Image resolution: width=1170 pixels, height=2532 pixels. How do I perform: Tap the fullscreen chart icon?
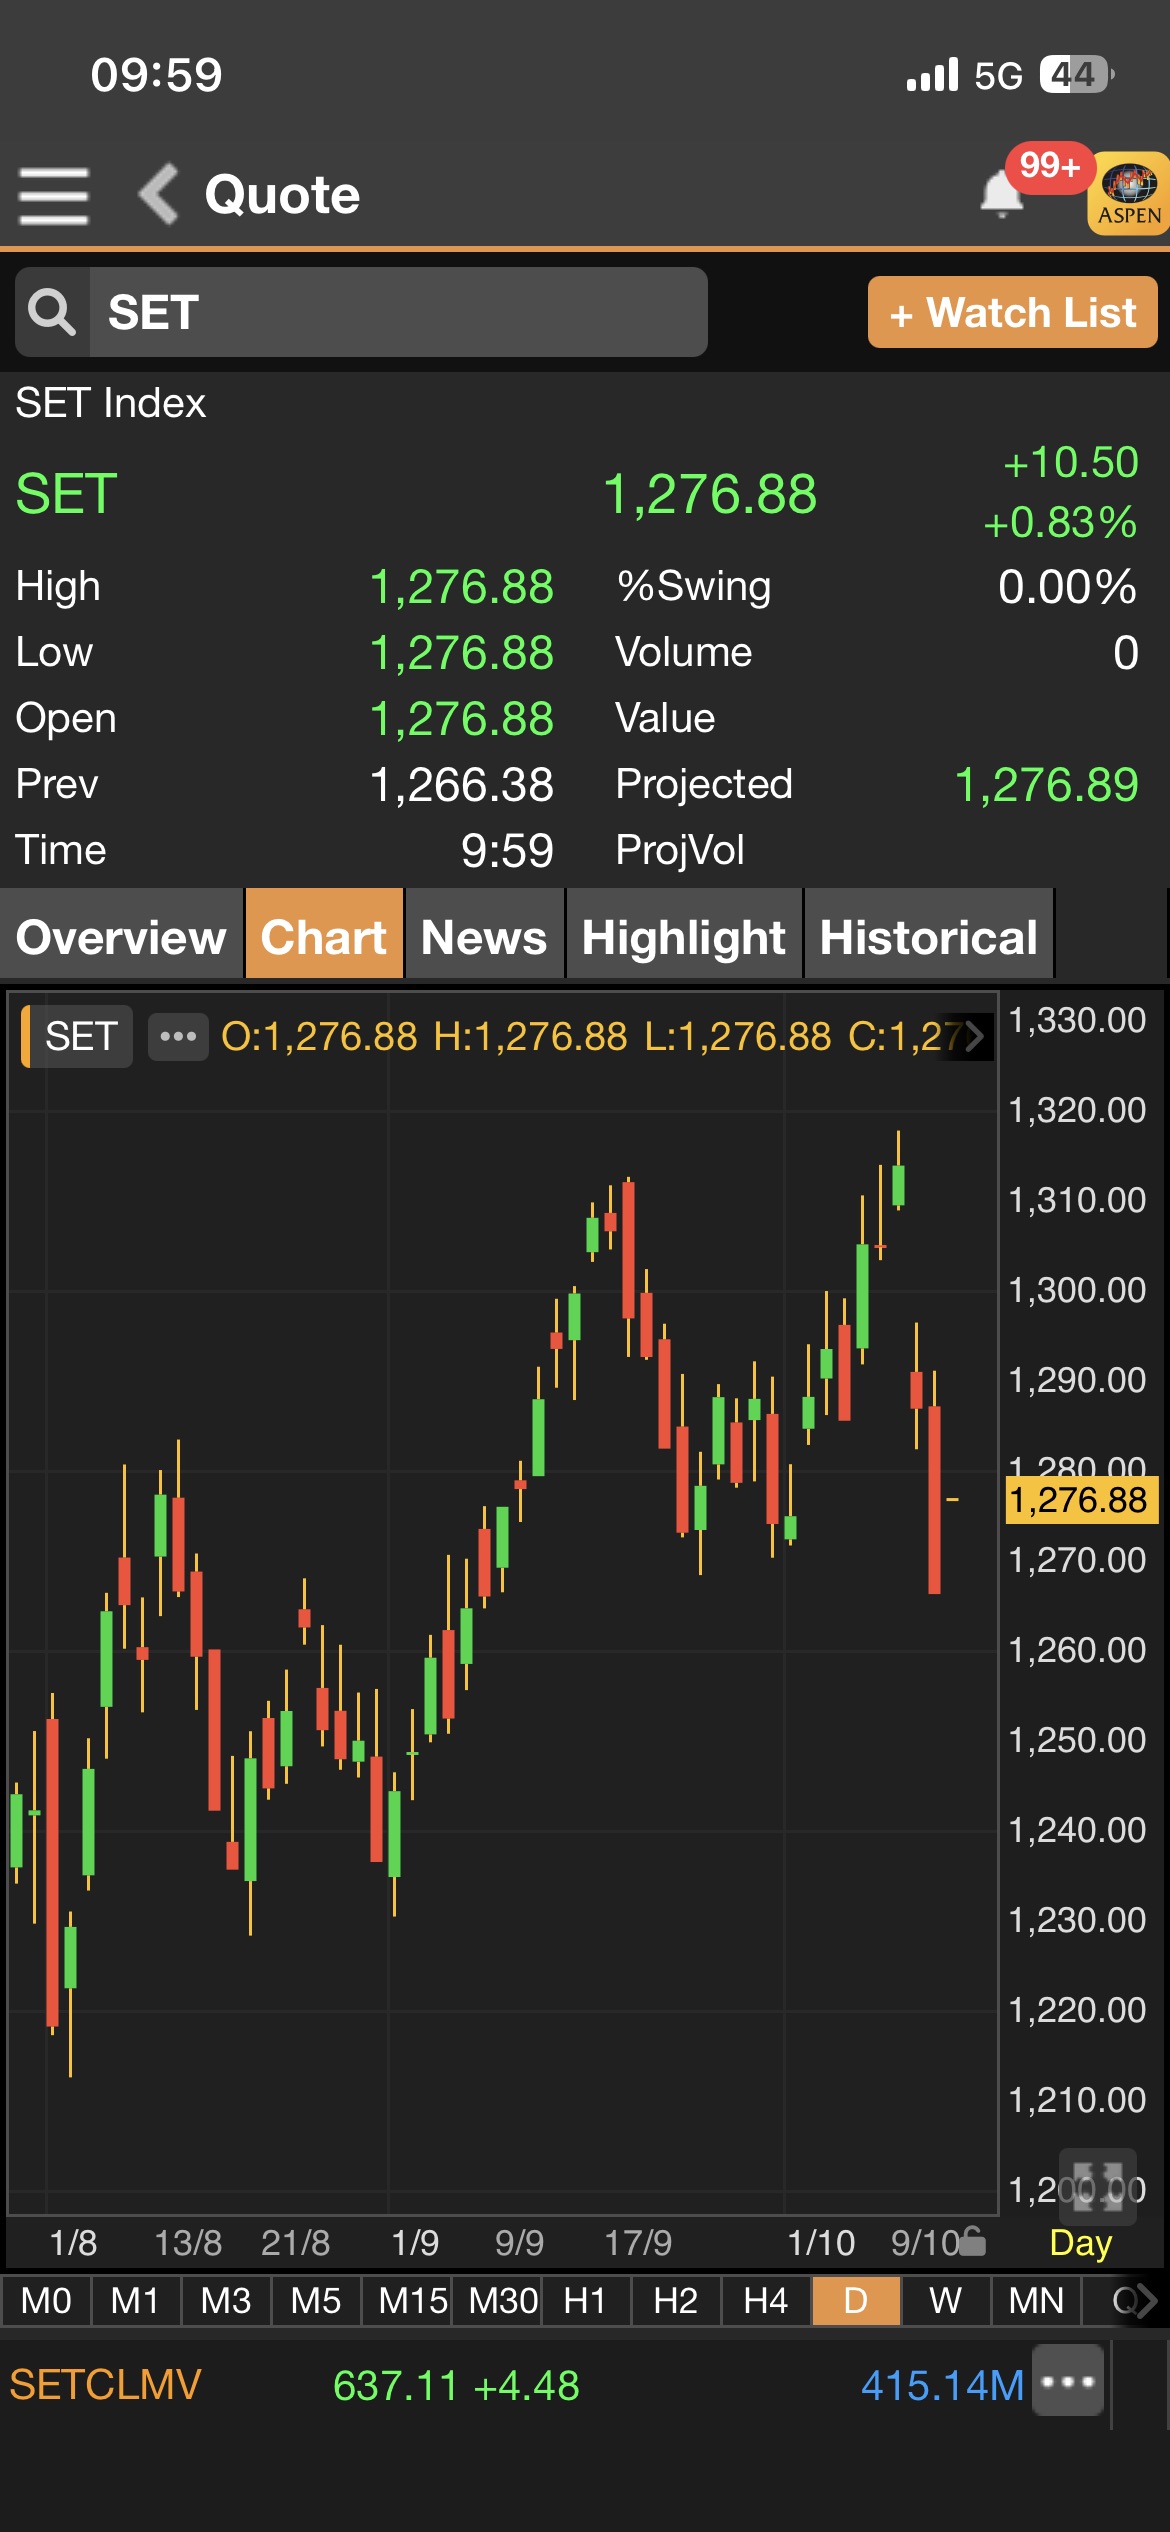(x=1097, y=2185)
